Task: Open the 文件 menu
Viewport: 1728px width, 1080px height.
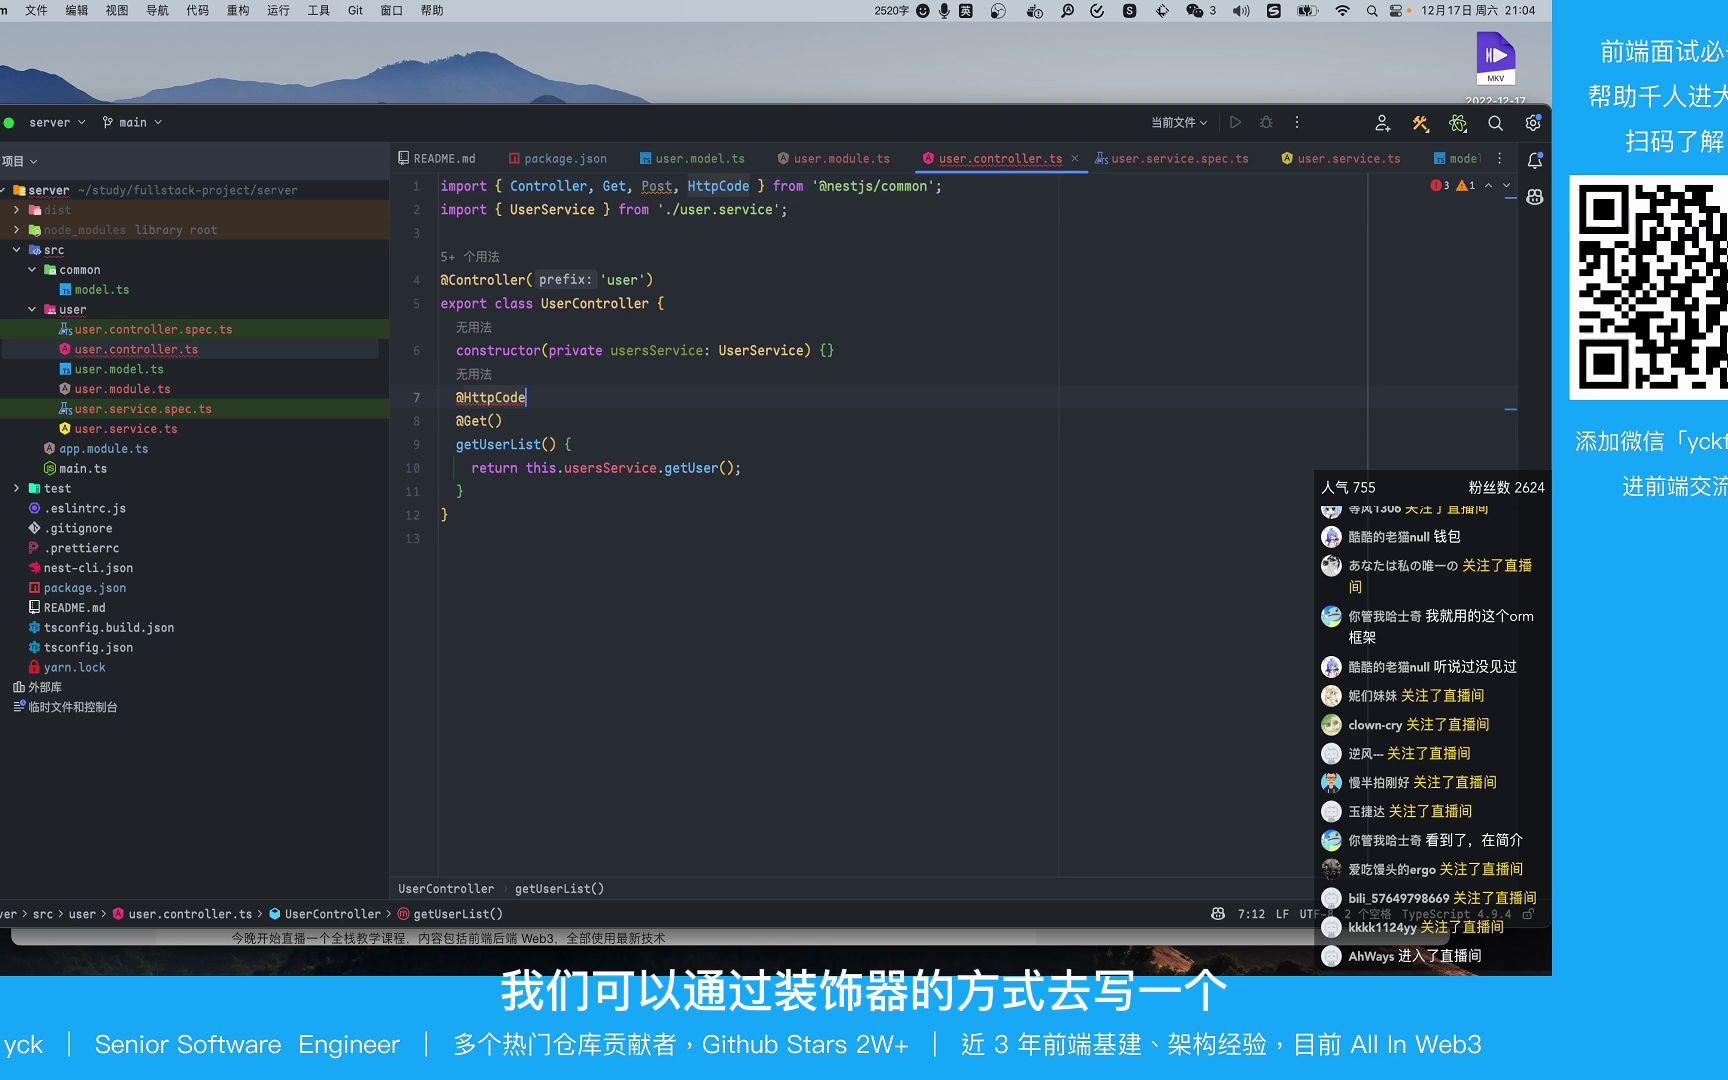Action: [x=36, y=11]
